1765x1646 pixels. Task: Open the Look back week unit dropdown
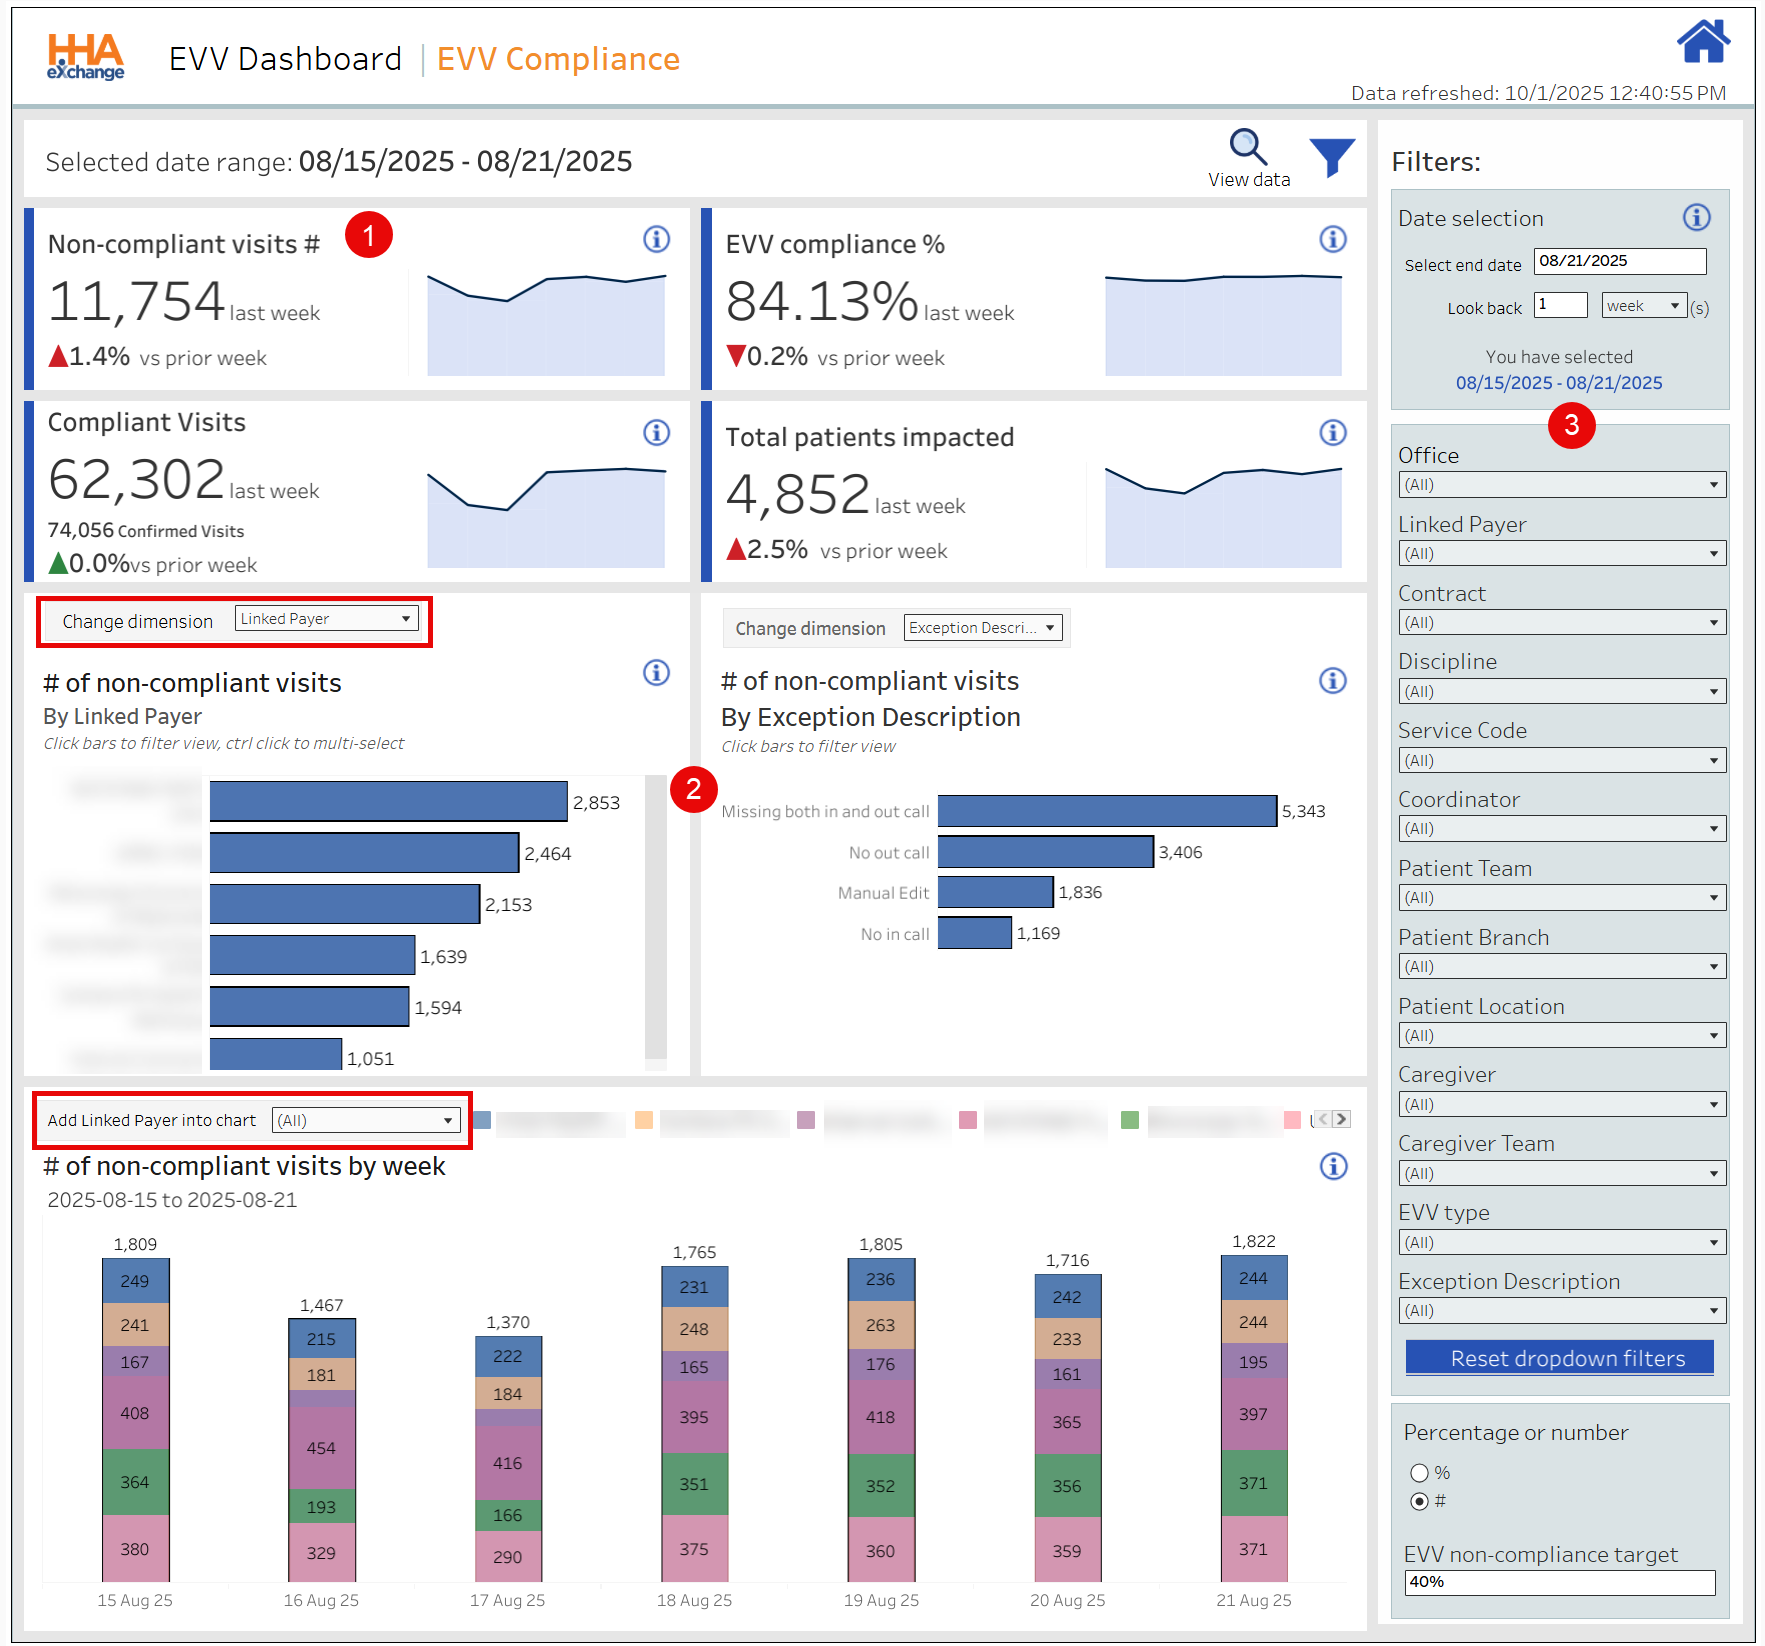[x=1643, y=305]
